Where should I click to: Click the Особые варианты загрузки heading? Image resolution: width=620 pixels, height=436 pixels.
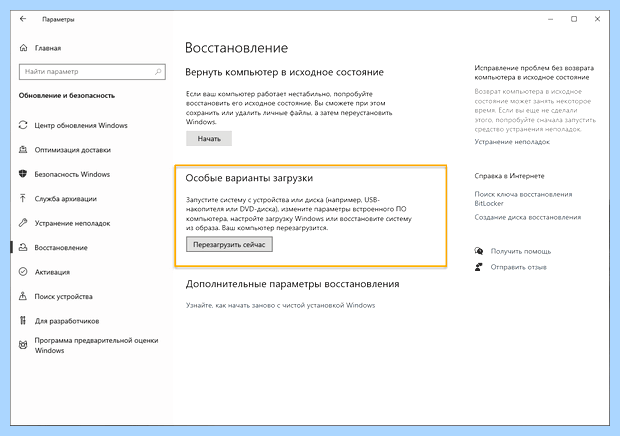pyautogui.click(x=249, y=178)
